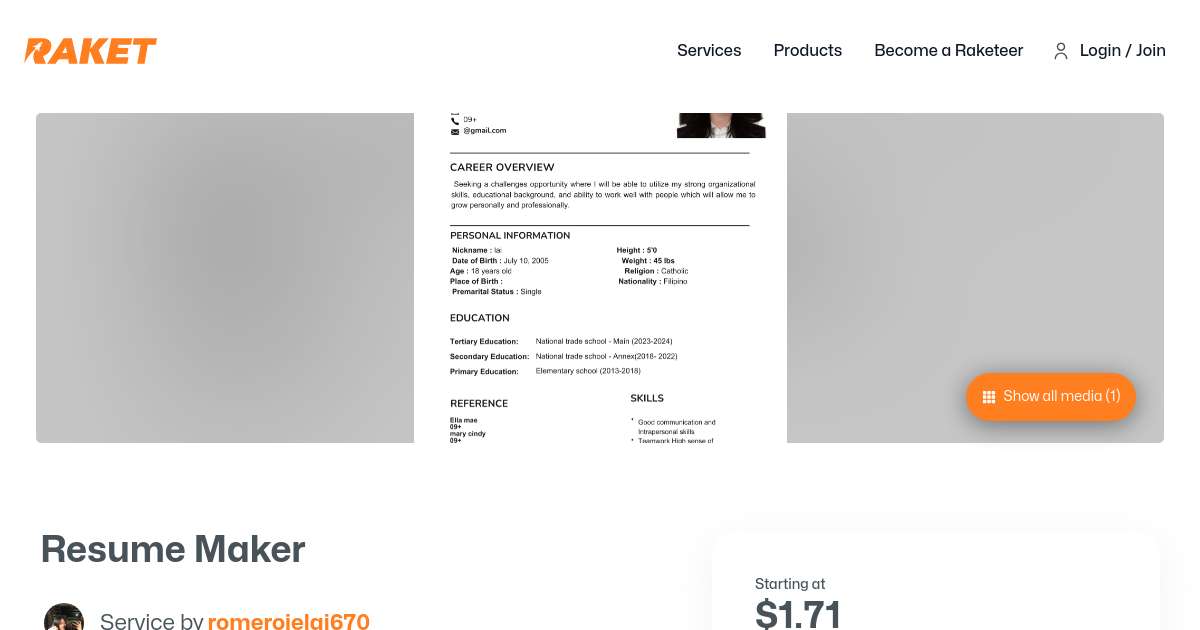Click the grid icon in Show all media
1200x630 pixels.
[989, 397]
